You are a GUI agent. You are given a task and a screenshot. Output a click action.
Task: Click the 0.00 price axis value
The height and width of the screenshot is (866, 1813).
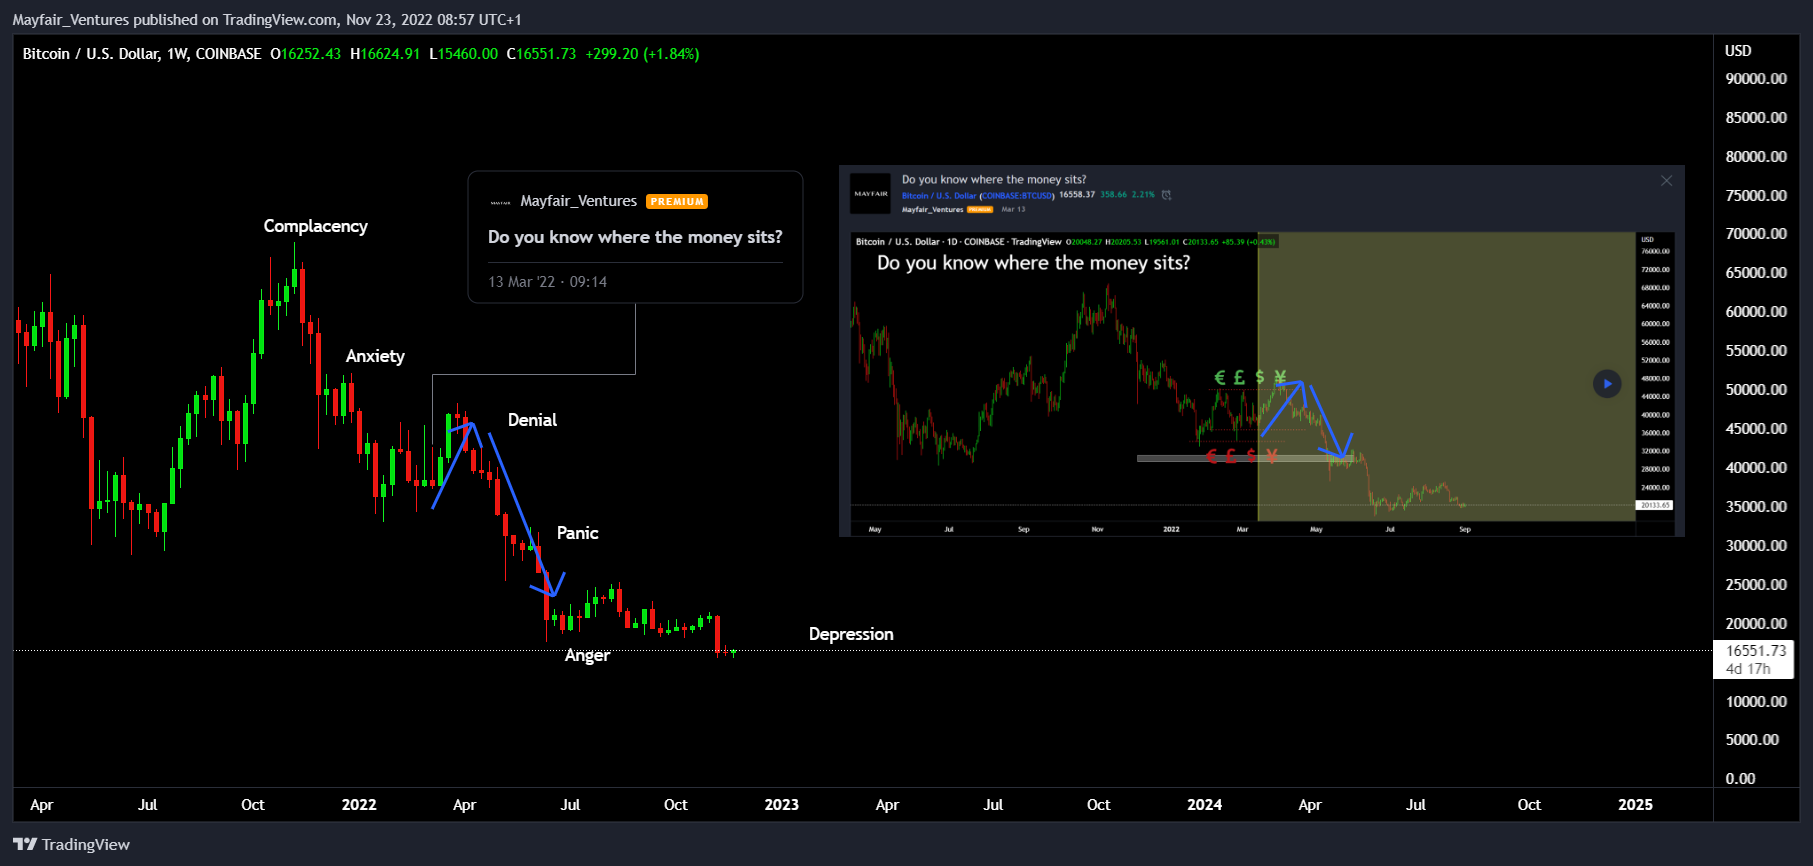click(x=1740, y=779)
